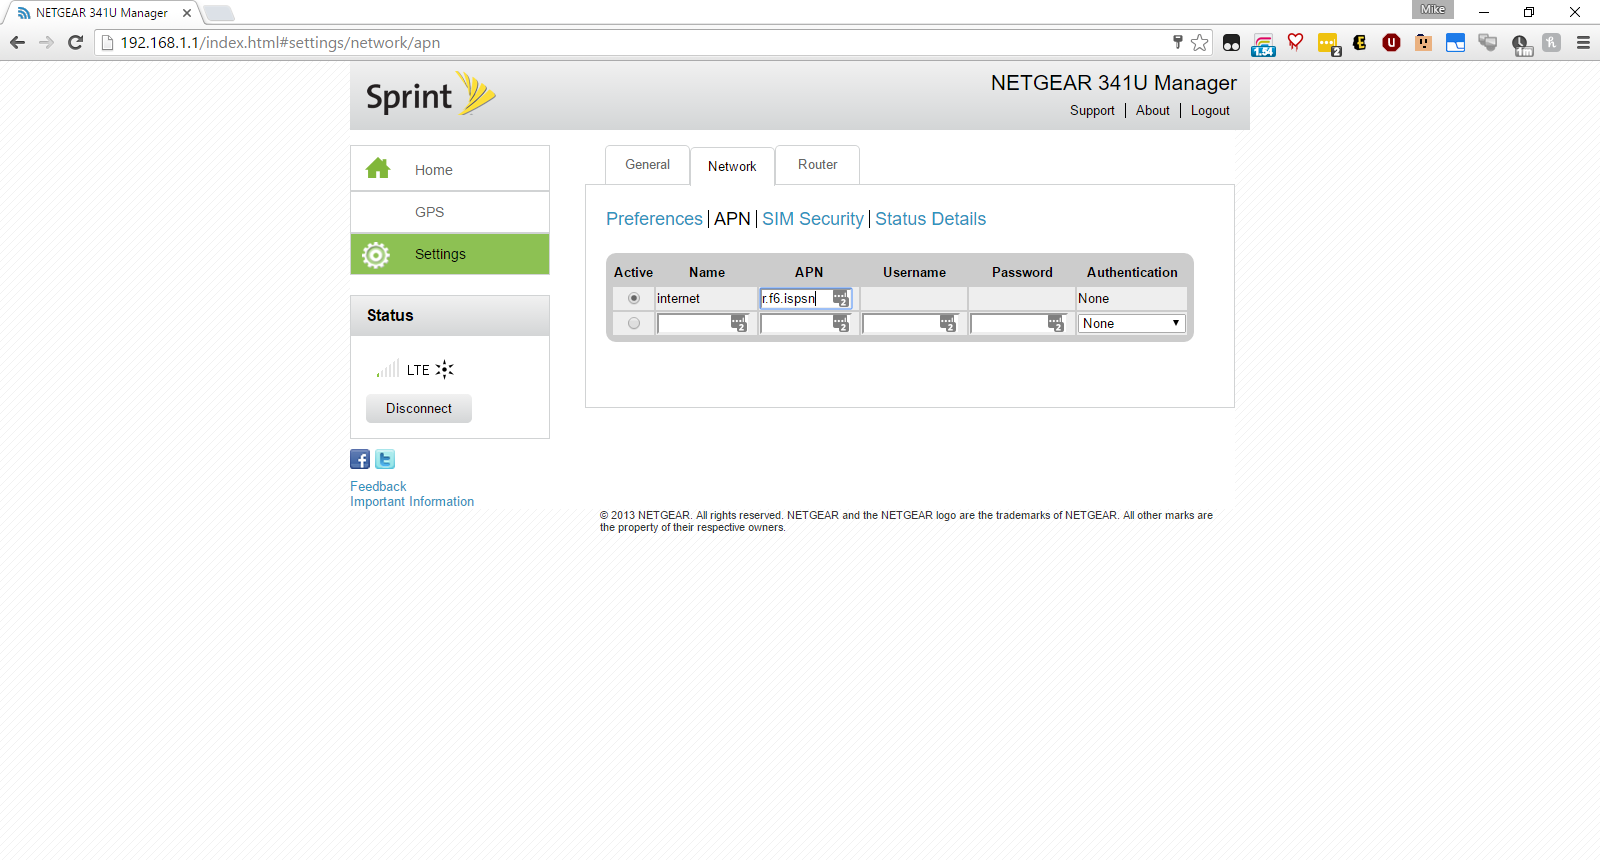Click password manager icon in empty Password field
The width and height of the screenshot is (1600, 860).
(1056, 323)
